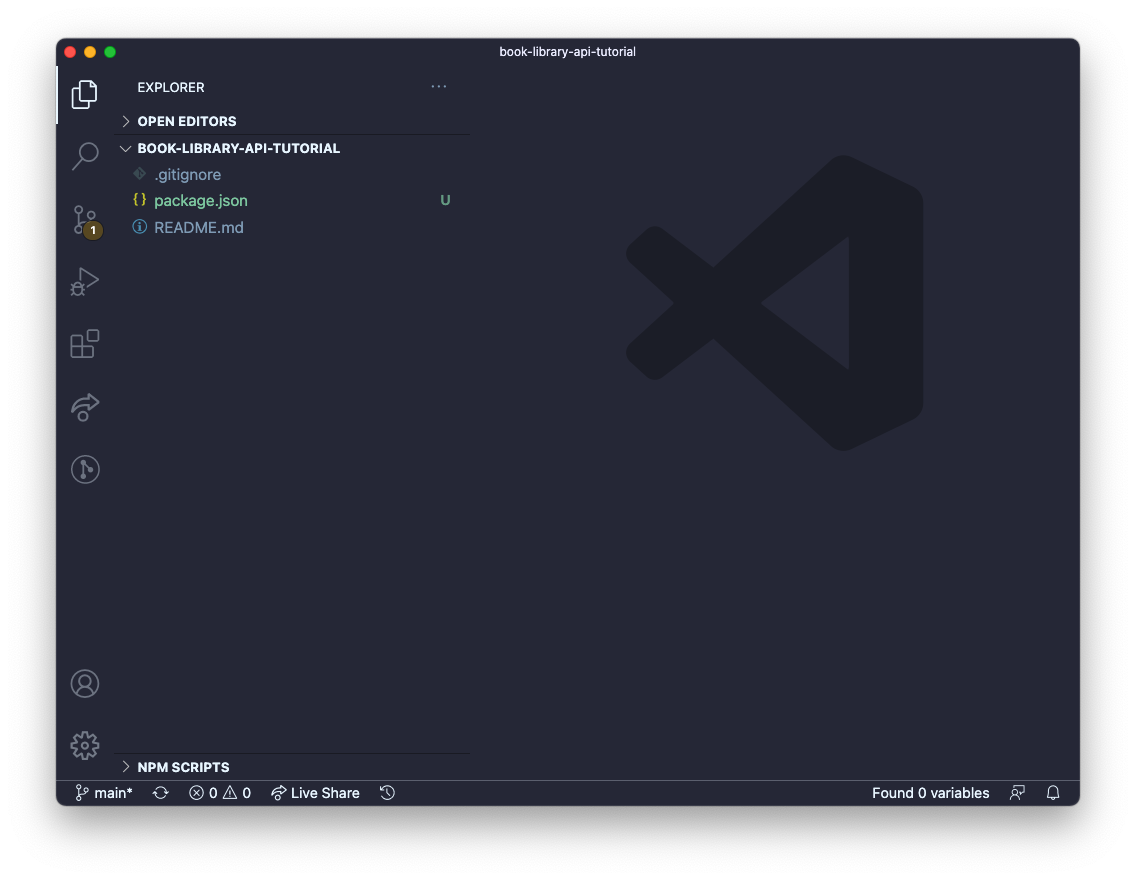Click the U untracked badge on package.json
The height and width of the screenshot is (880, 1136).
(446, 201)
